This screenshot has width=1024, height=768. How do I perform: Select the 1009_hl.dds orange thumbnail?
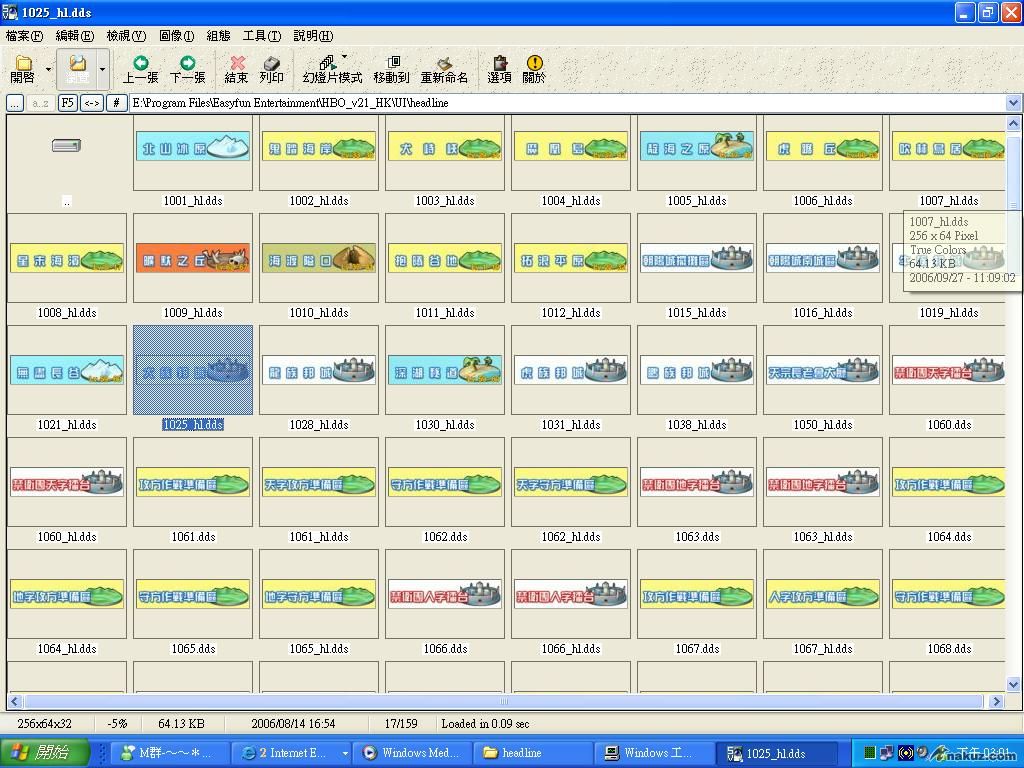click(x=193, y=259)
